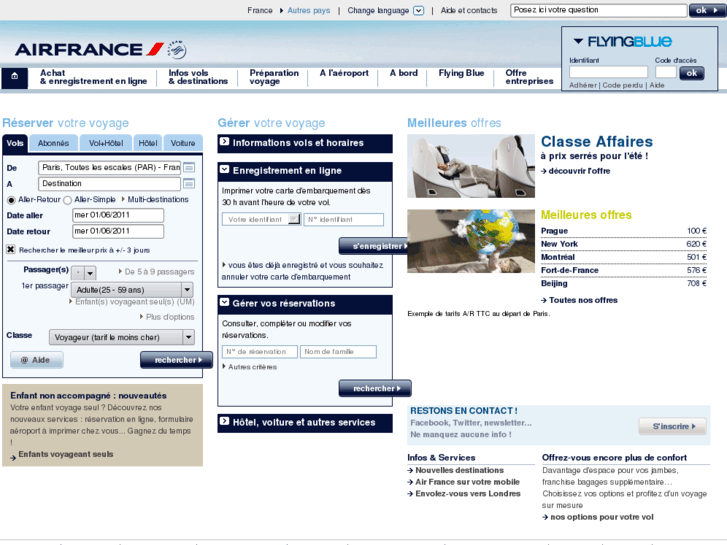Open the 1er passager age dropdown

(132, 290)
